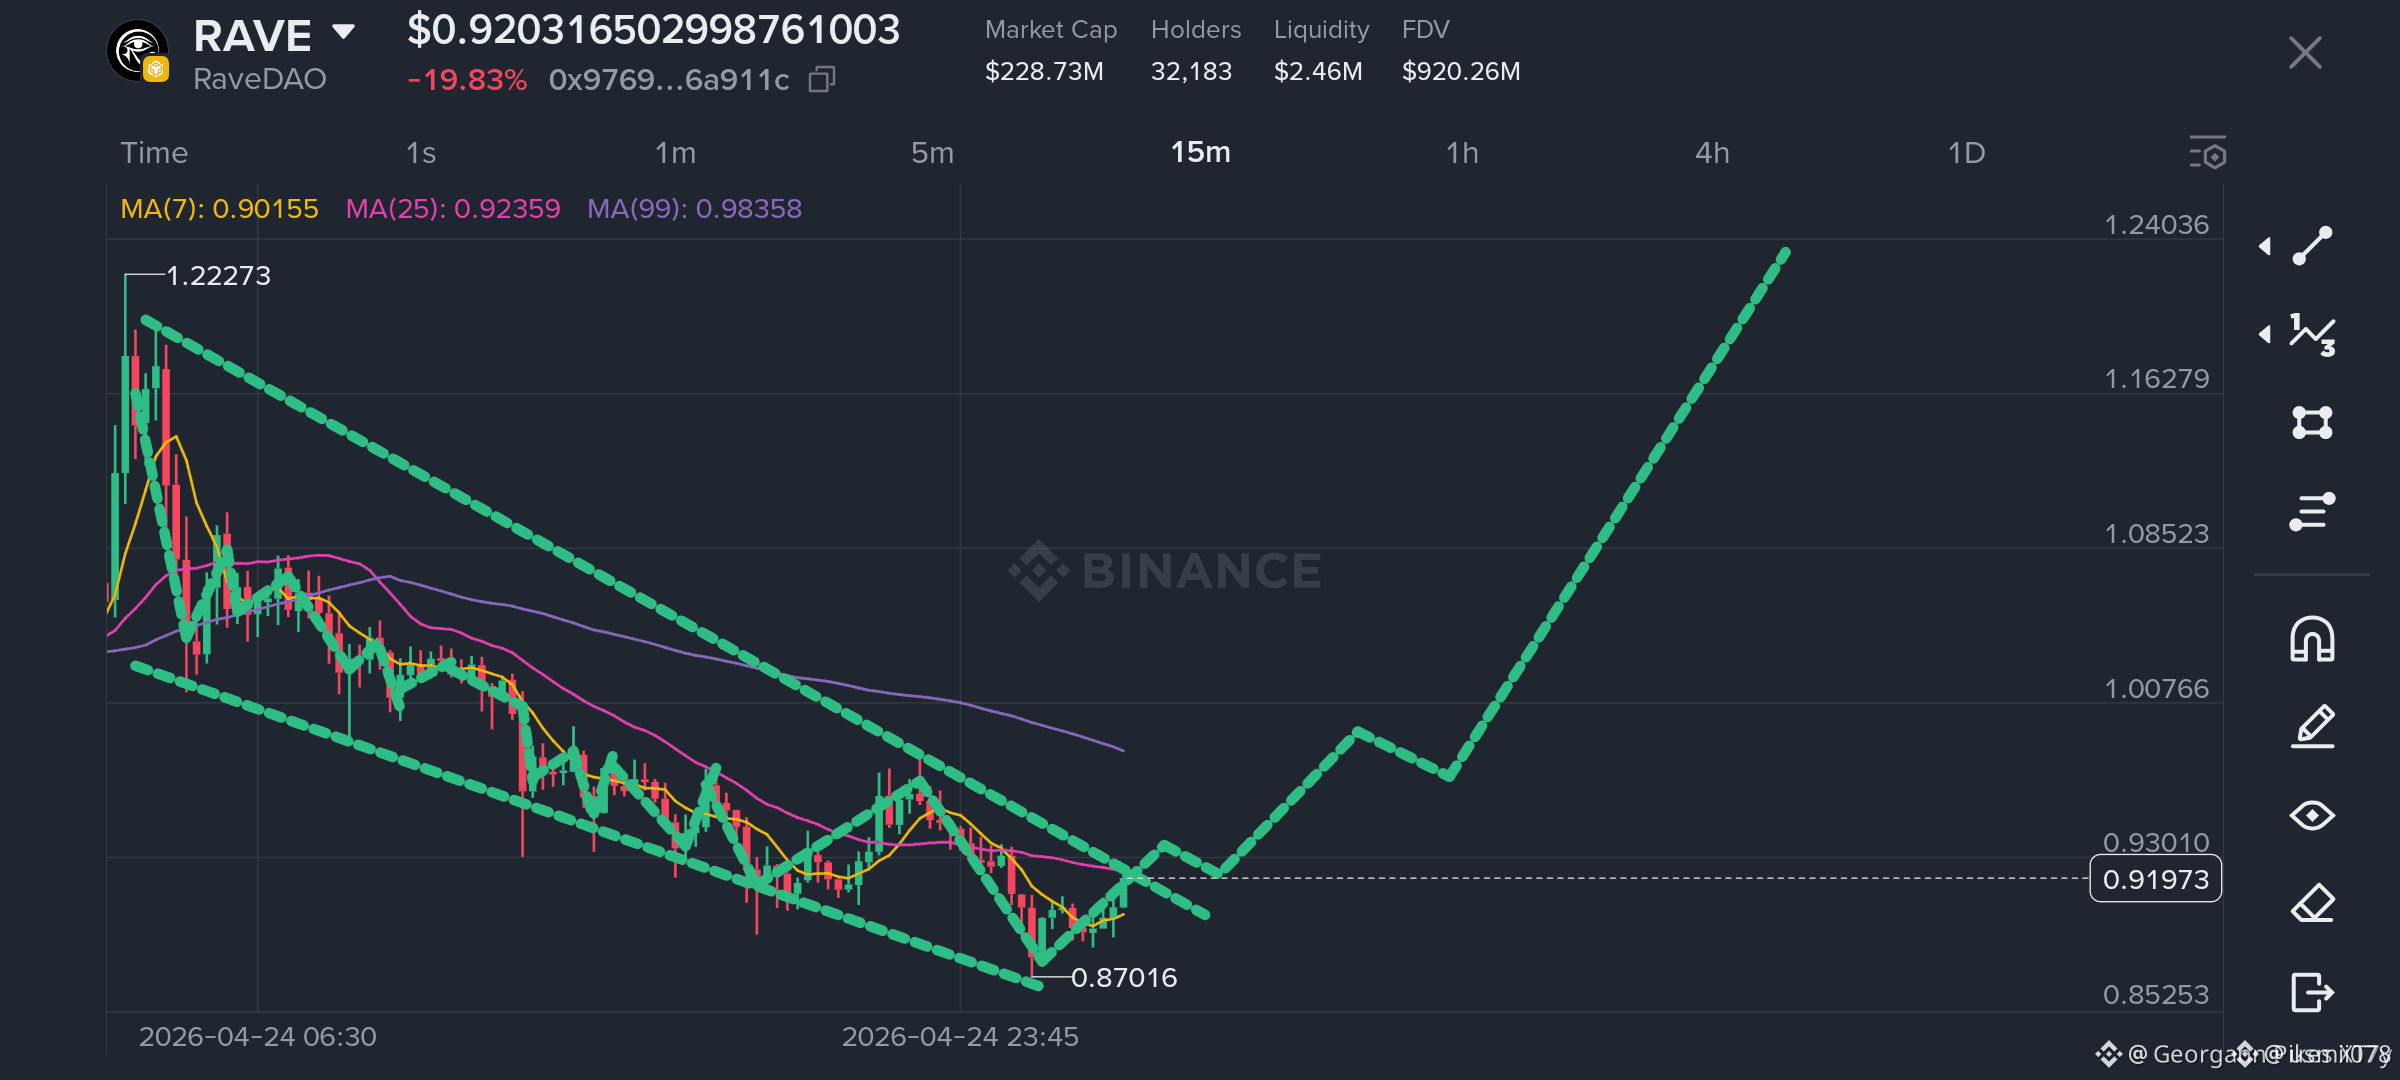Select the 5m timeframe
The height and width of the screenshot is (1080, 2400).
(x=932, y=153)
